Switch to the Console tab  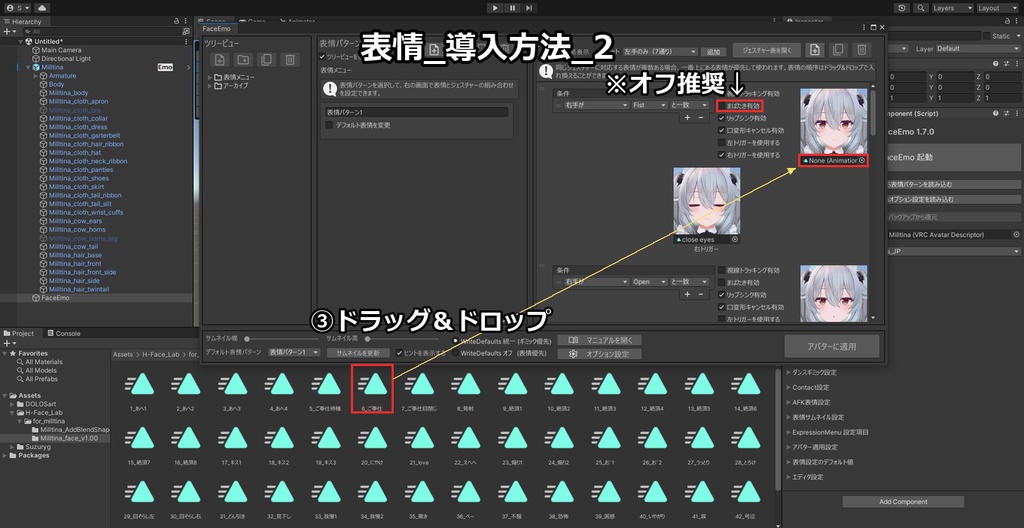tap(63, 333)
